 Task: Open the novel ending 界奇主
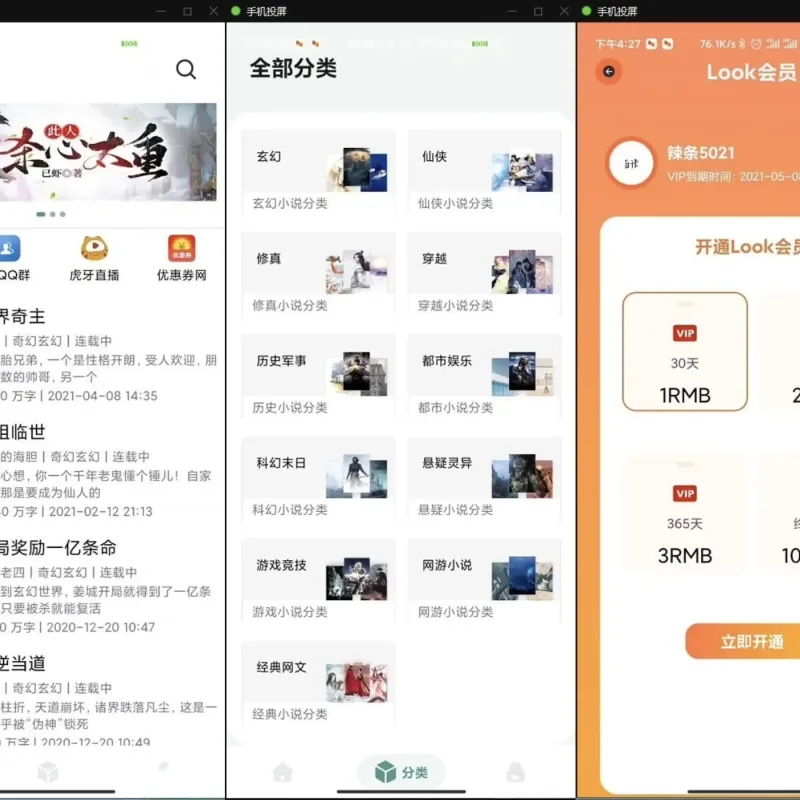point(22,316)
